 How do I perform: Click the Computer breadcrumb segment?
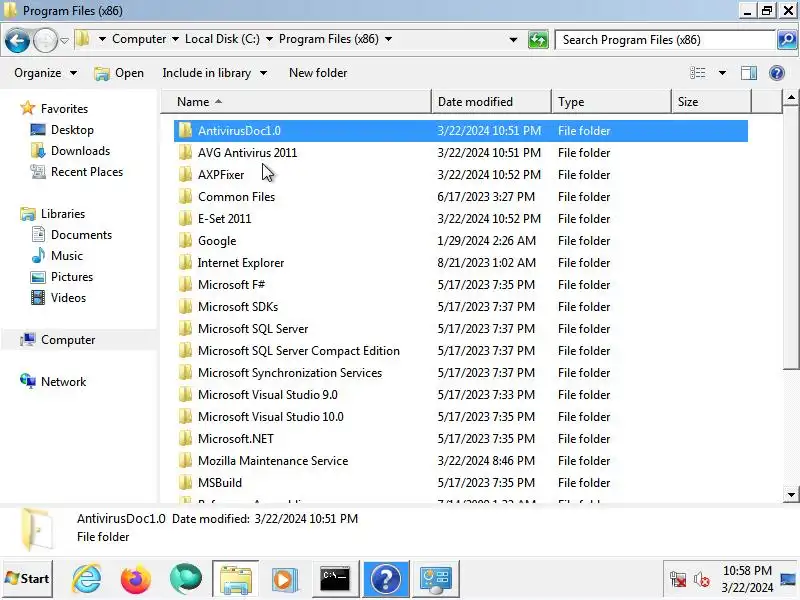(x=139, y=39)
